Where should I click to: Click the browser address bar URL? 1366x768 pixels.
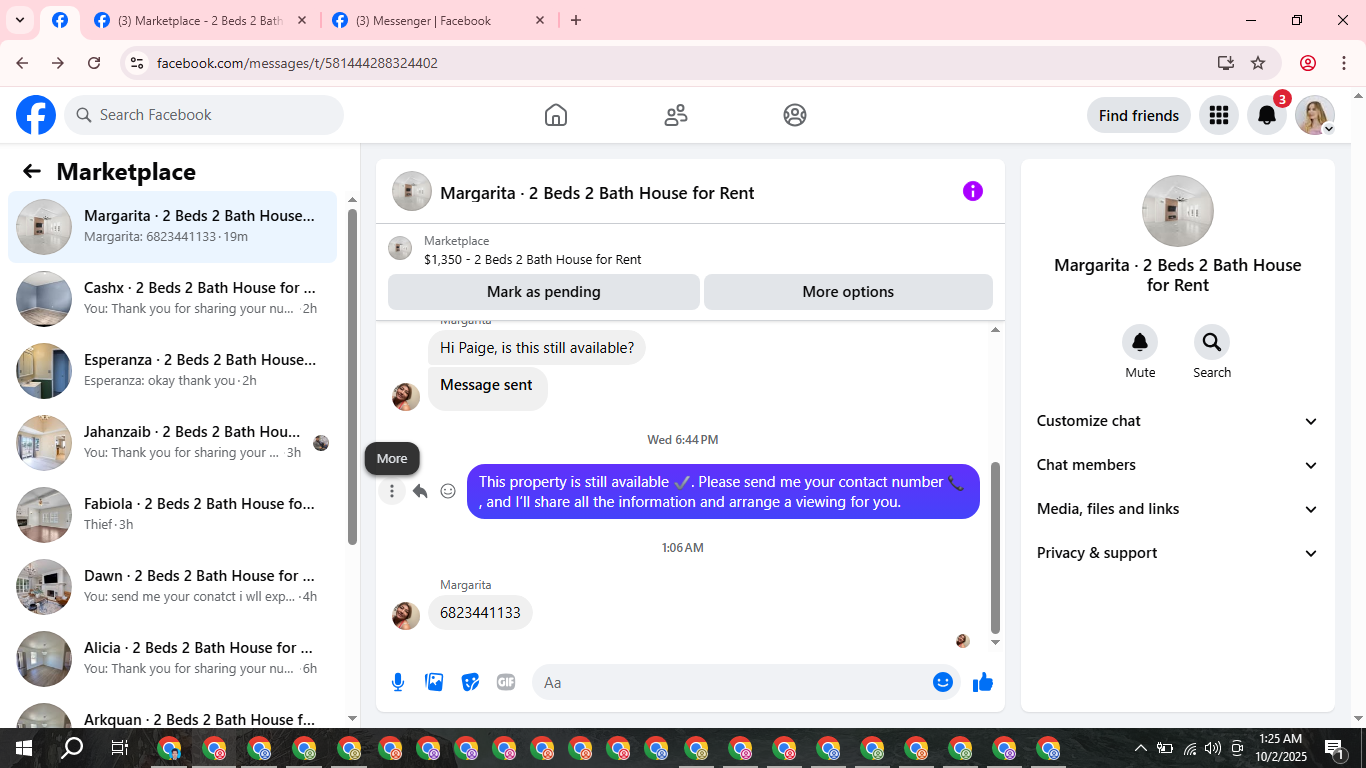pos(297,63)
